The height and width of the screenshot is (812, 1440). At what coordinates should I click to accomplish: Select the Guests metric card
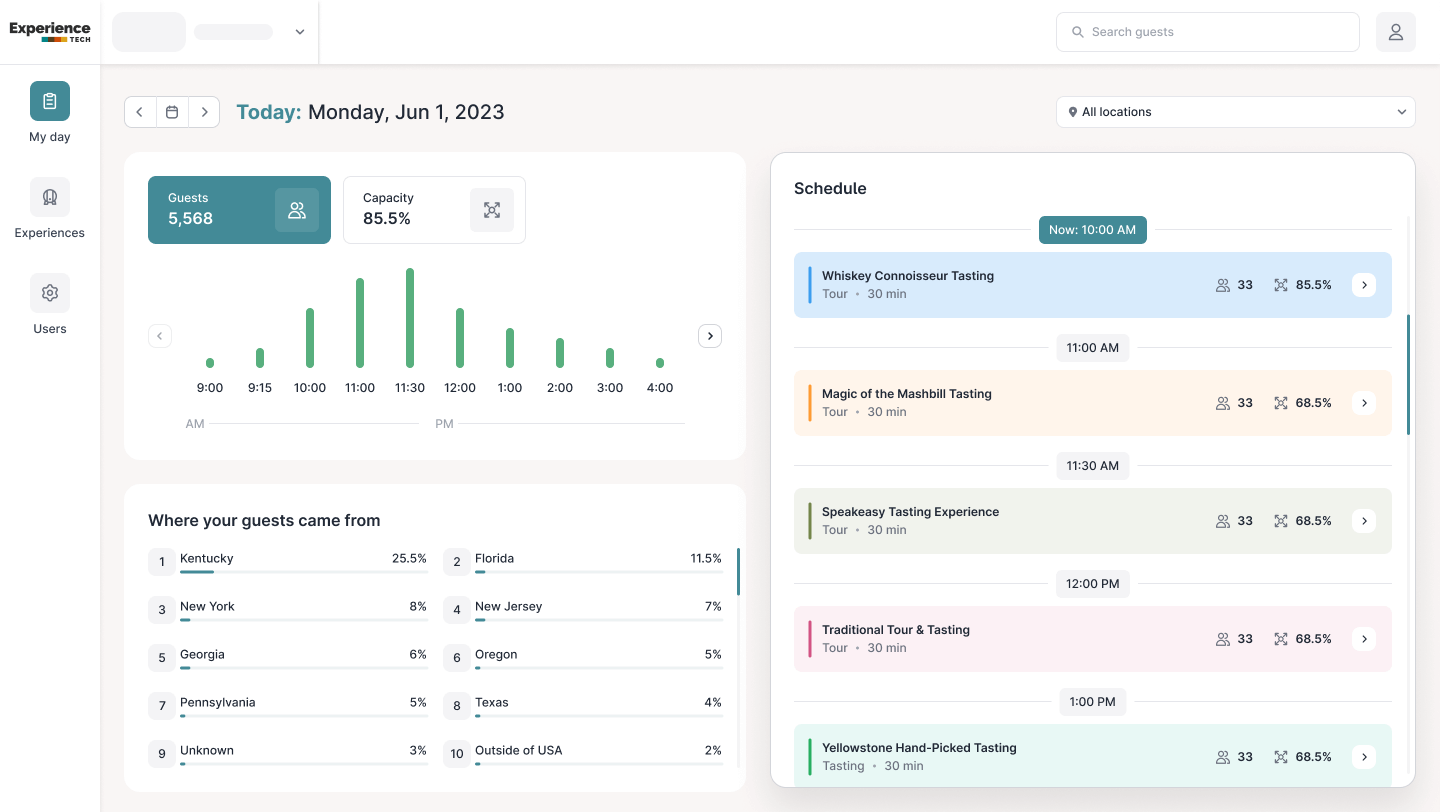[x=239, y=210]
